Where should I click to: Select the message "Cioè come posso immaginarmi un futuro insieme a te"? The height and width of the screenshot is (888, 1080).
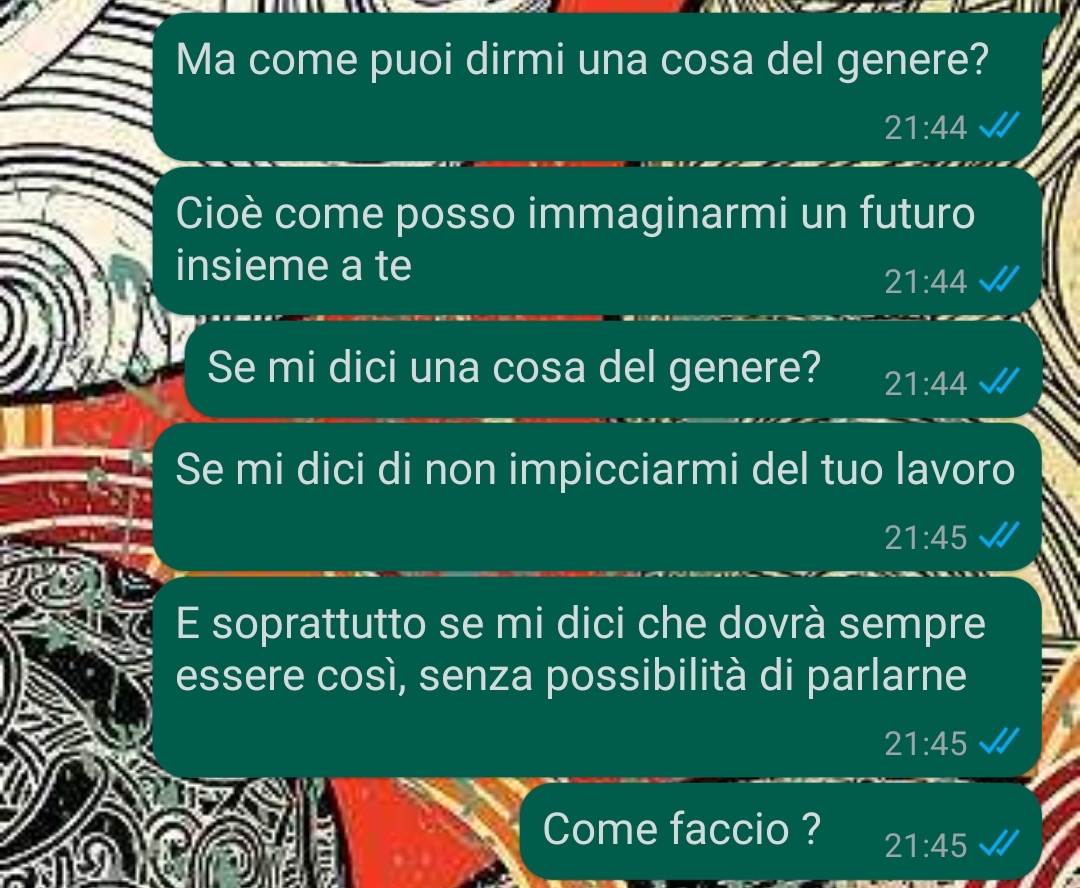[596, 241]
